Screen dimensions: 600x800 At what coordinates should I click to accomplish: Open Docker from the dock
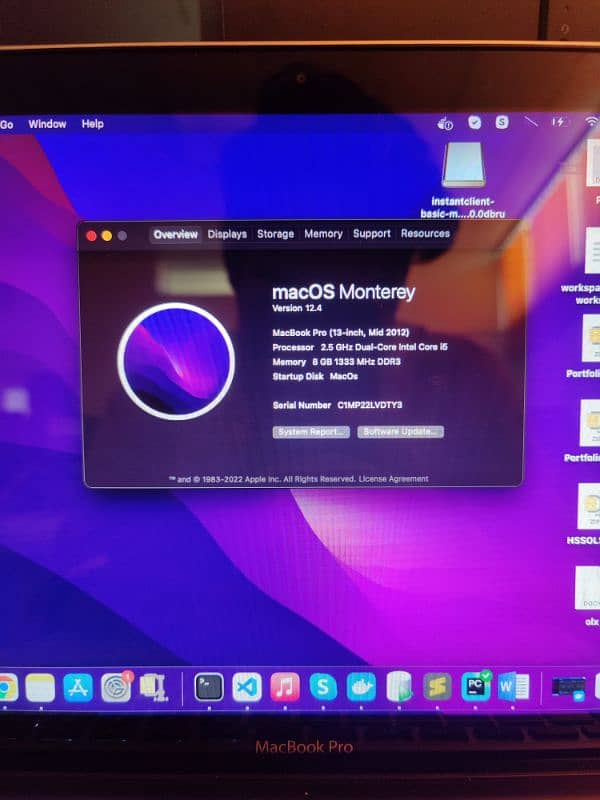coord(361,686)
